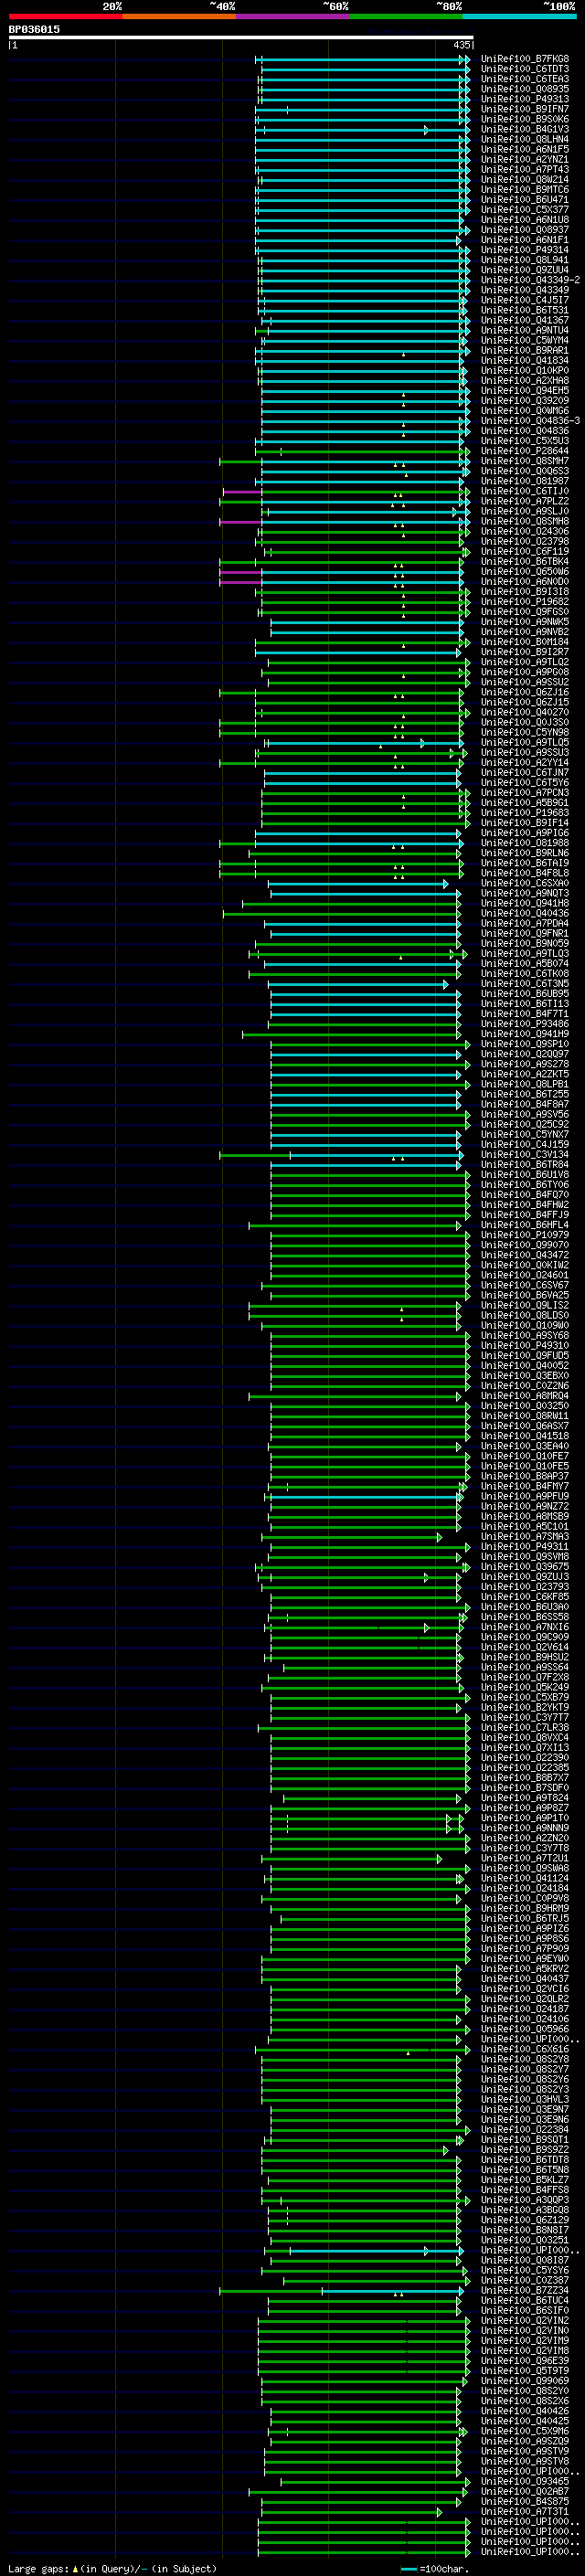585x2576 pixels.
Task: Open the UniRef100_C5YN98 hit
Action: [x=525, y=733]
